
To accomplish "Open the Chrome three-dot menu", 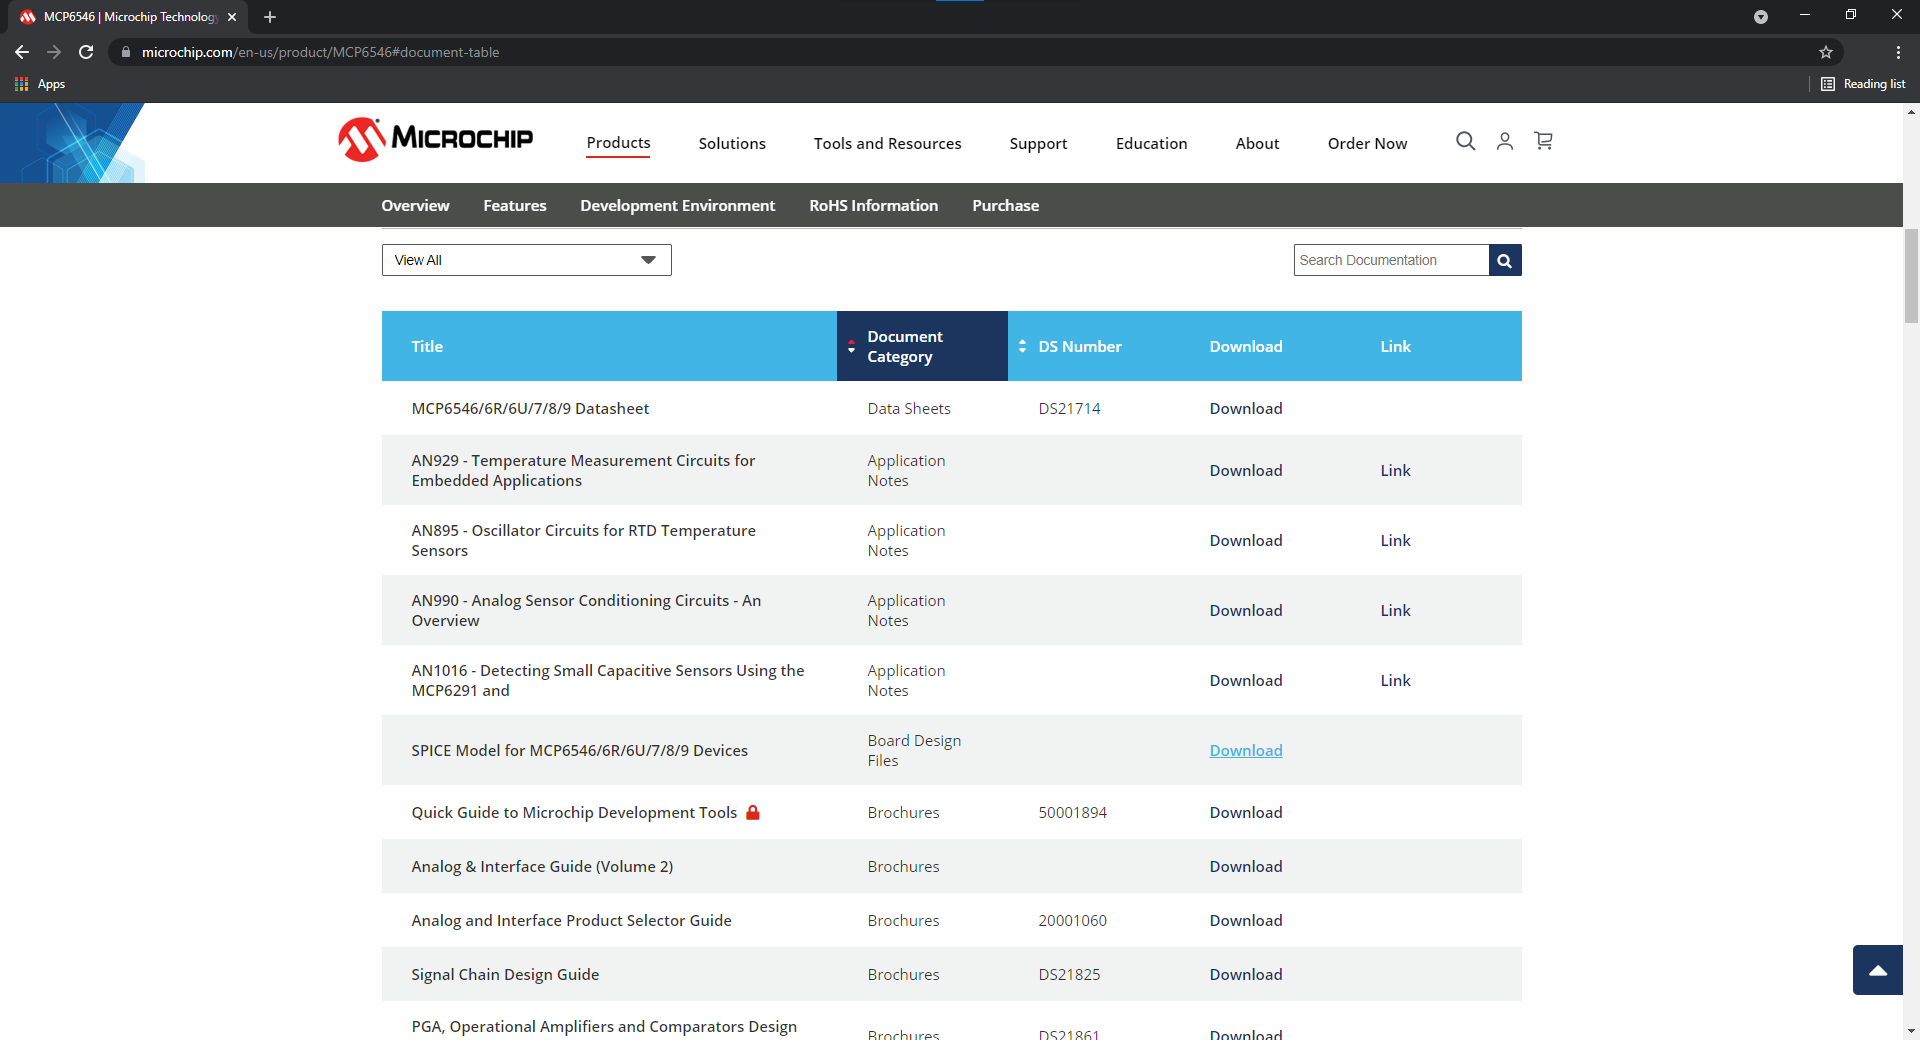I will pyautogui.click(x=1898, y=52).
